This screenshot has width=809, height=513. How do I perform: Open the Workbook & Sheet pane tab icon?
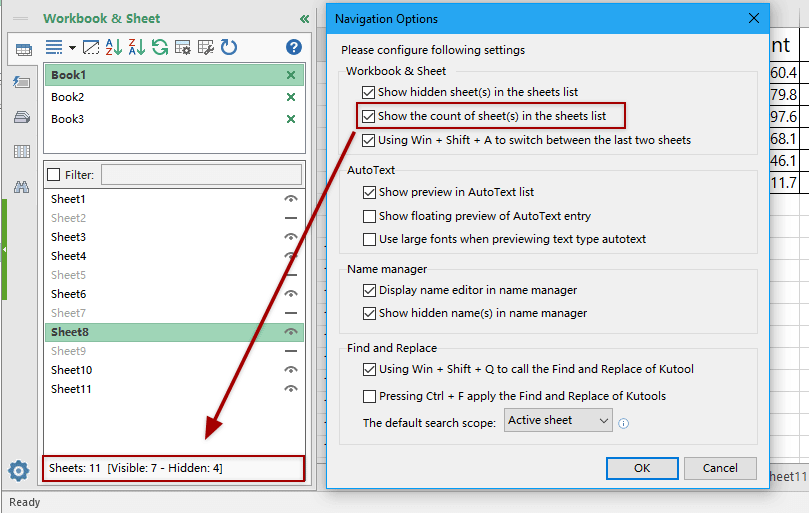(23, 50)
